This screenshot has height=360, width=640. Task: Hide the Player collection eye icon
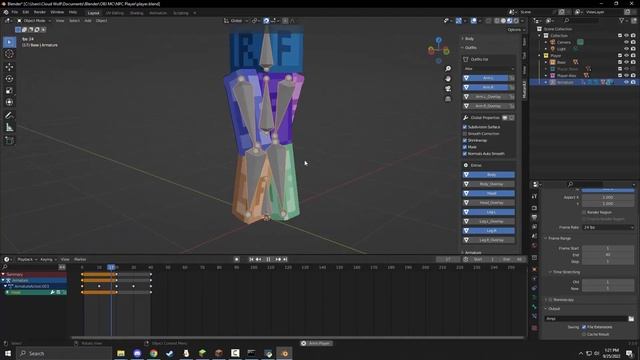coord(627,56)
